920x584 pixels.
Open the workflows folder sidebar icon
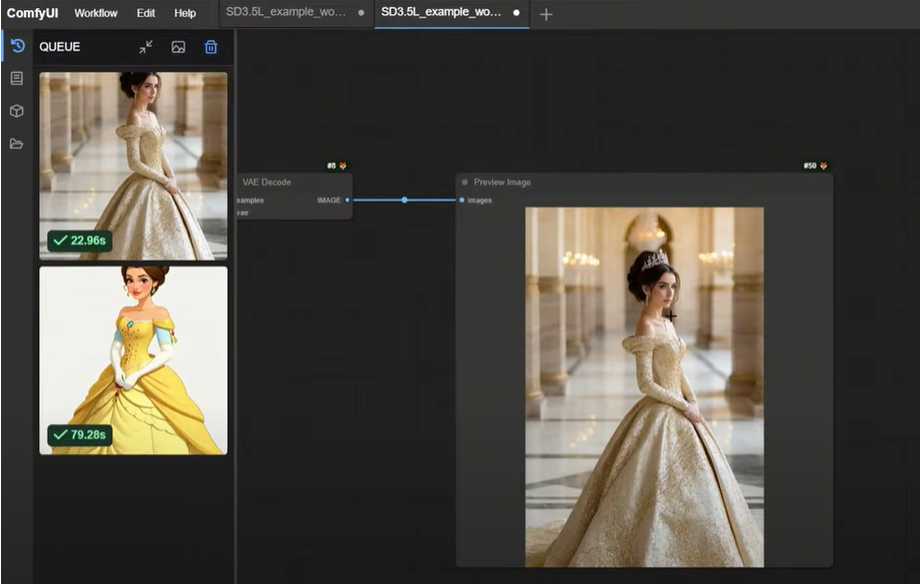[17, 144]
